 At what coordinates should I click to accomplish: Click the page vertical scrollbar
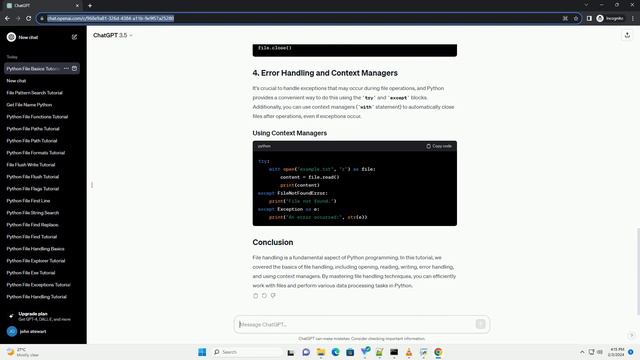click(x=637, y=271)
